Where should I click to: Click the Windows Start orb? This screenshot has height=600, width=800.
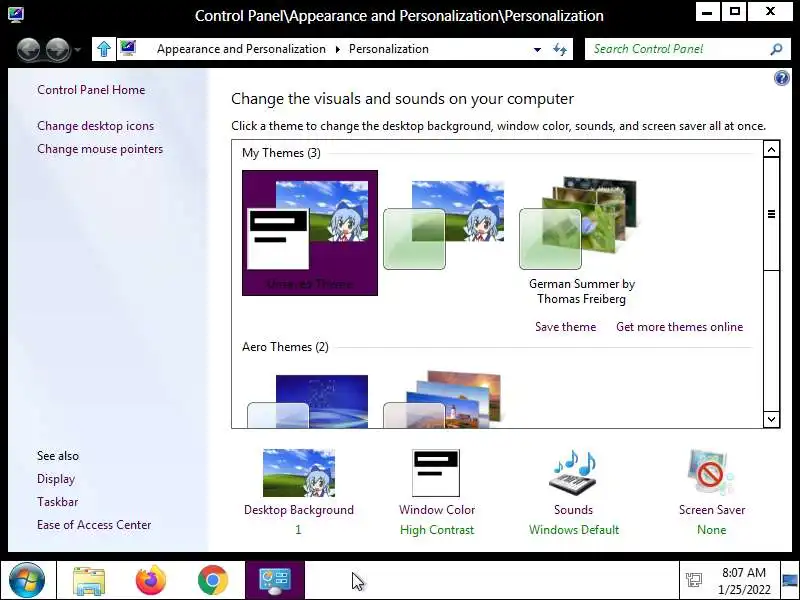tap(27, 580)
